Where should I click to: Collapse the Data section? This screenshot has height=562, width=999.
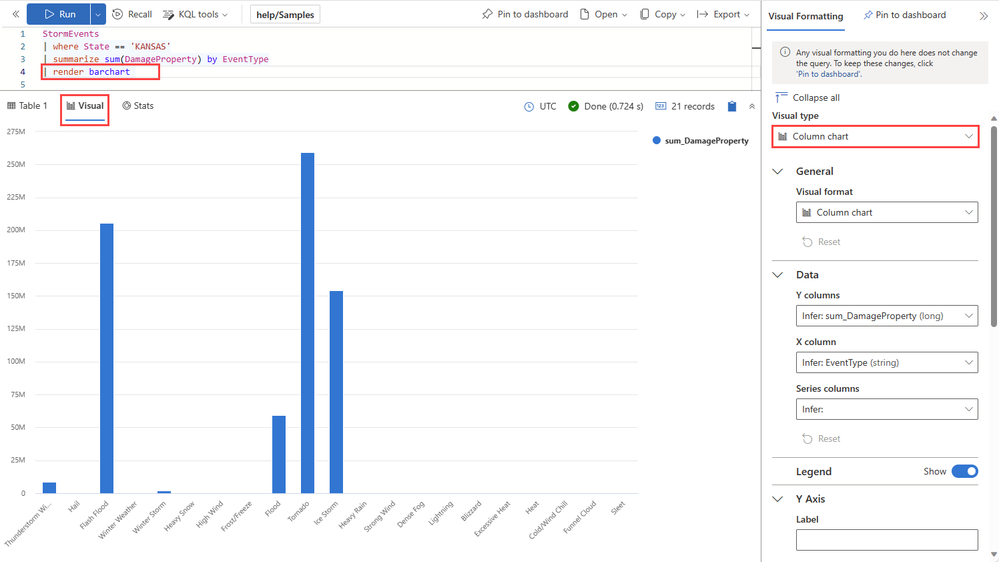point(777,275)
